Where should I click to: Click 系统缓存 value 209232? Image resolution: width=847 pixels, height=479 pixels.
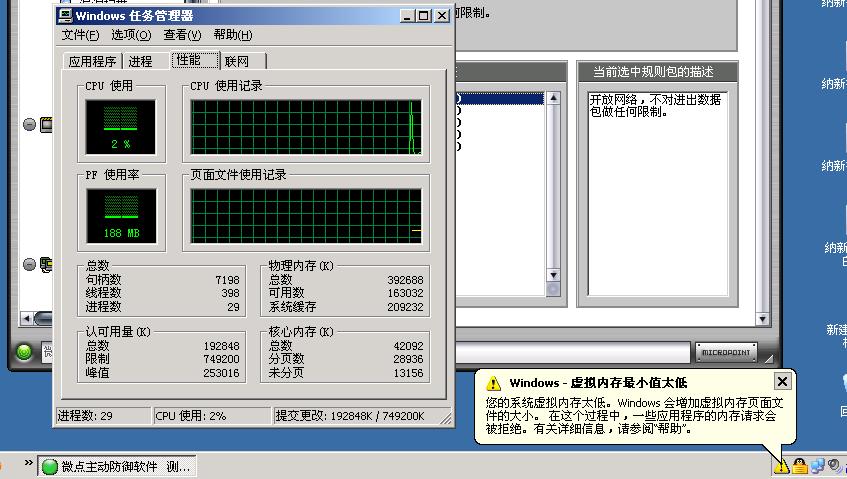(405, 307)
